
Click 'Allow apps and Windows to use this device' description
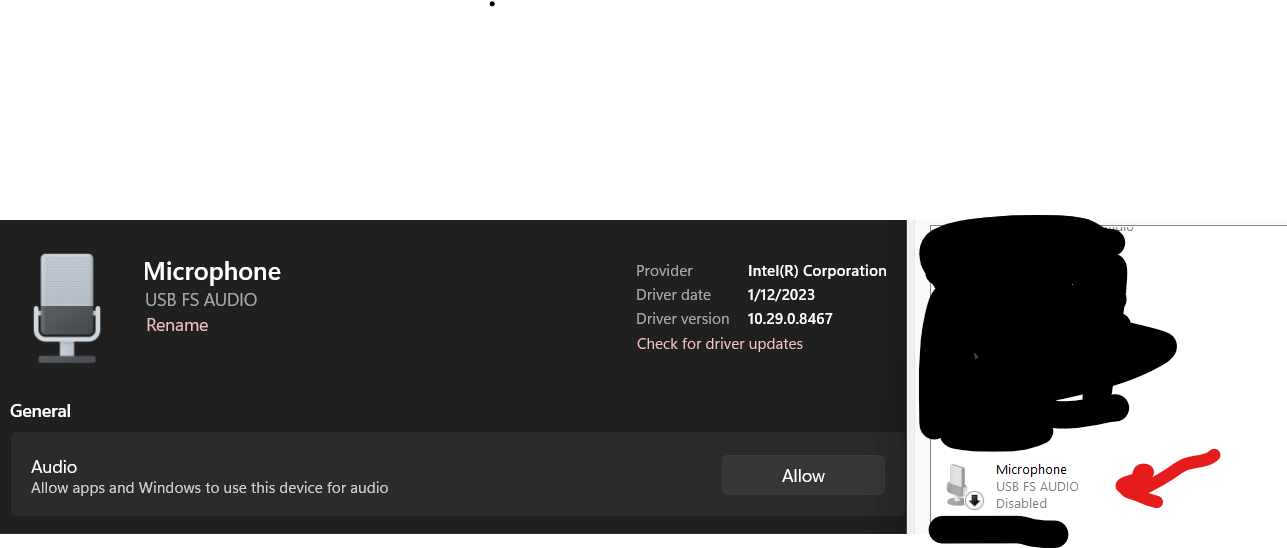point(210,488)
